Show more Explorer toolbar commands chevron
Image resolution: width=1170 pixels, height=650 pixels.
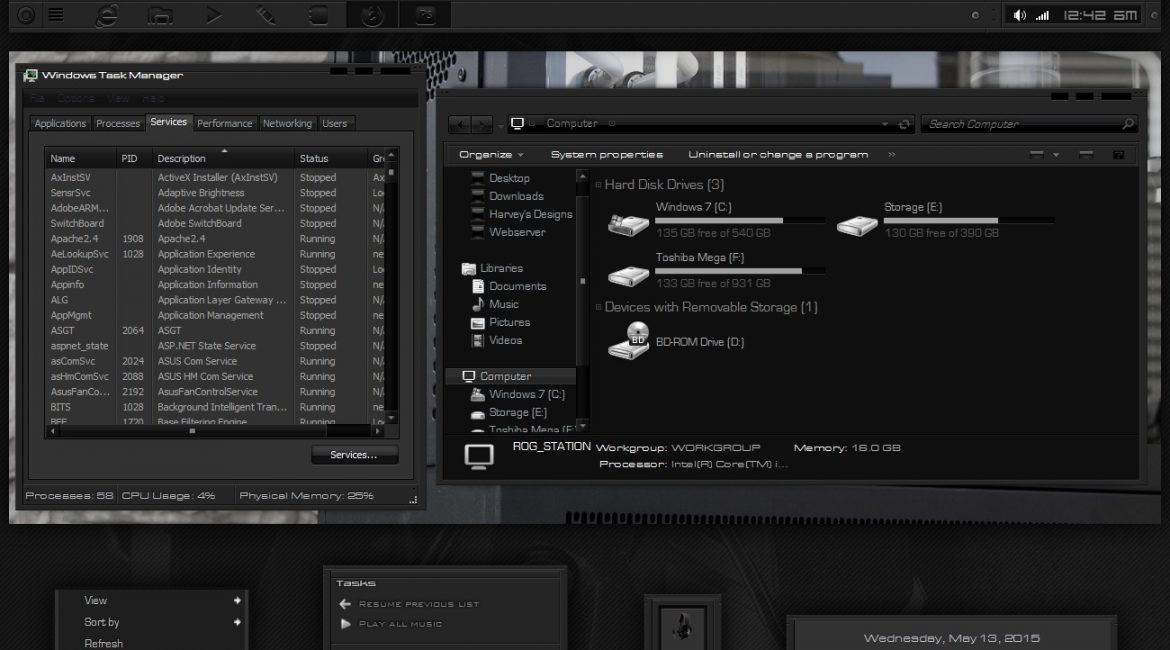click(892, 154)
